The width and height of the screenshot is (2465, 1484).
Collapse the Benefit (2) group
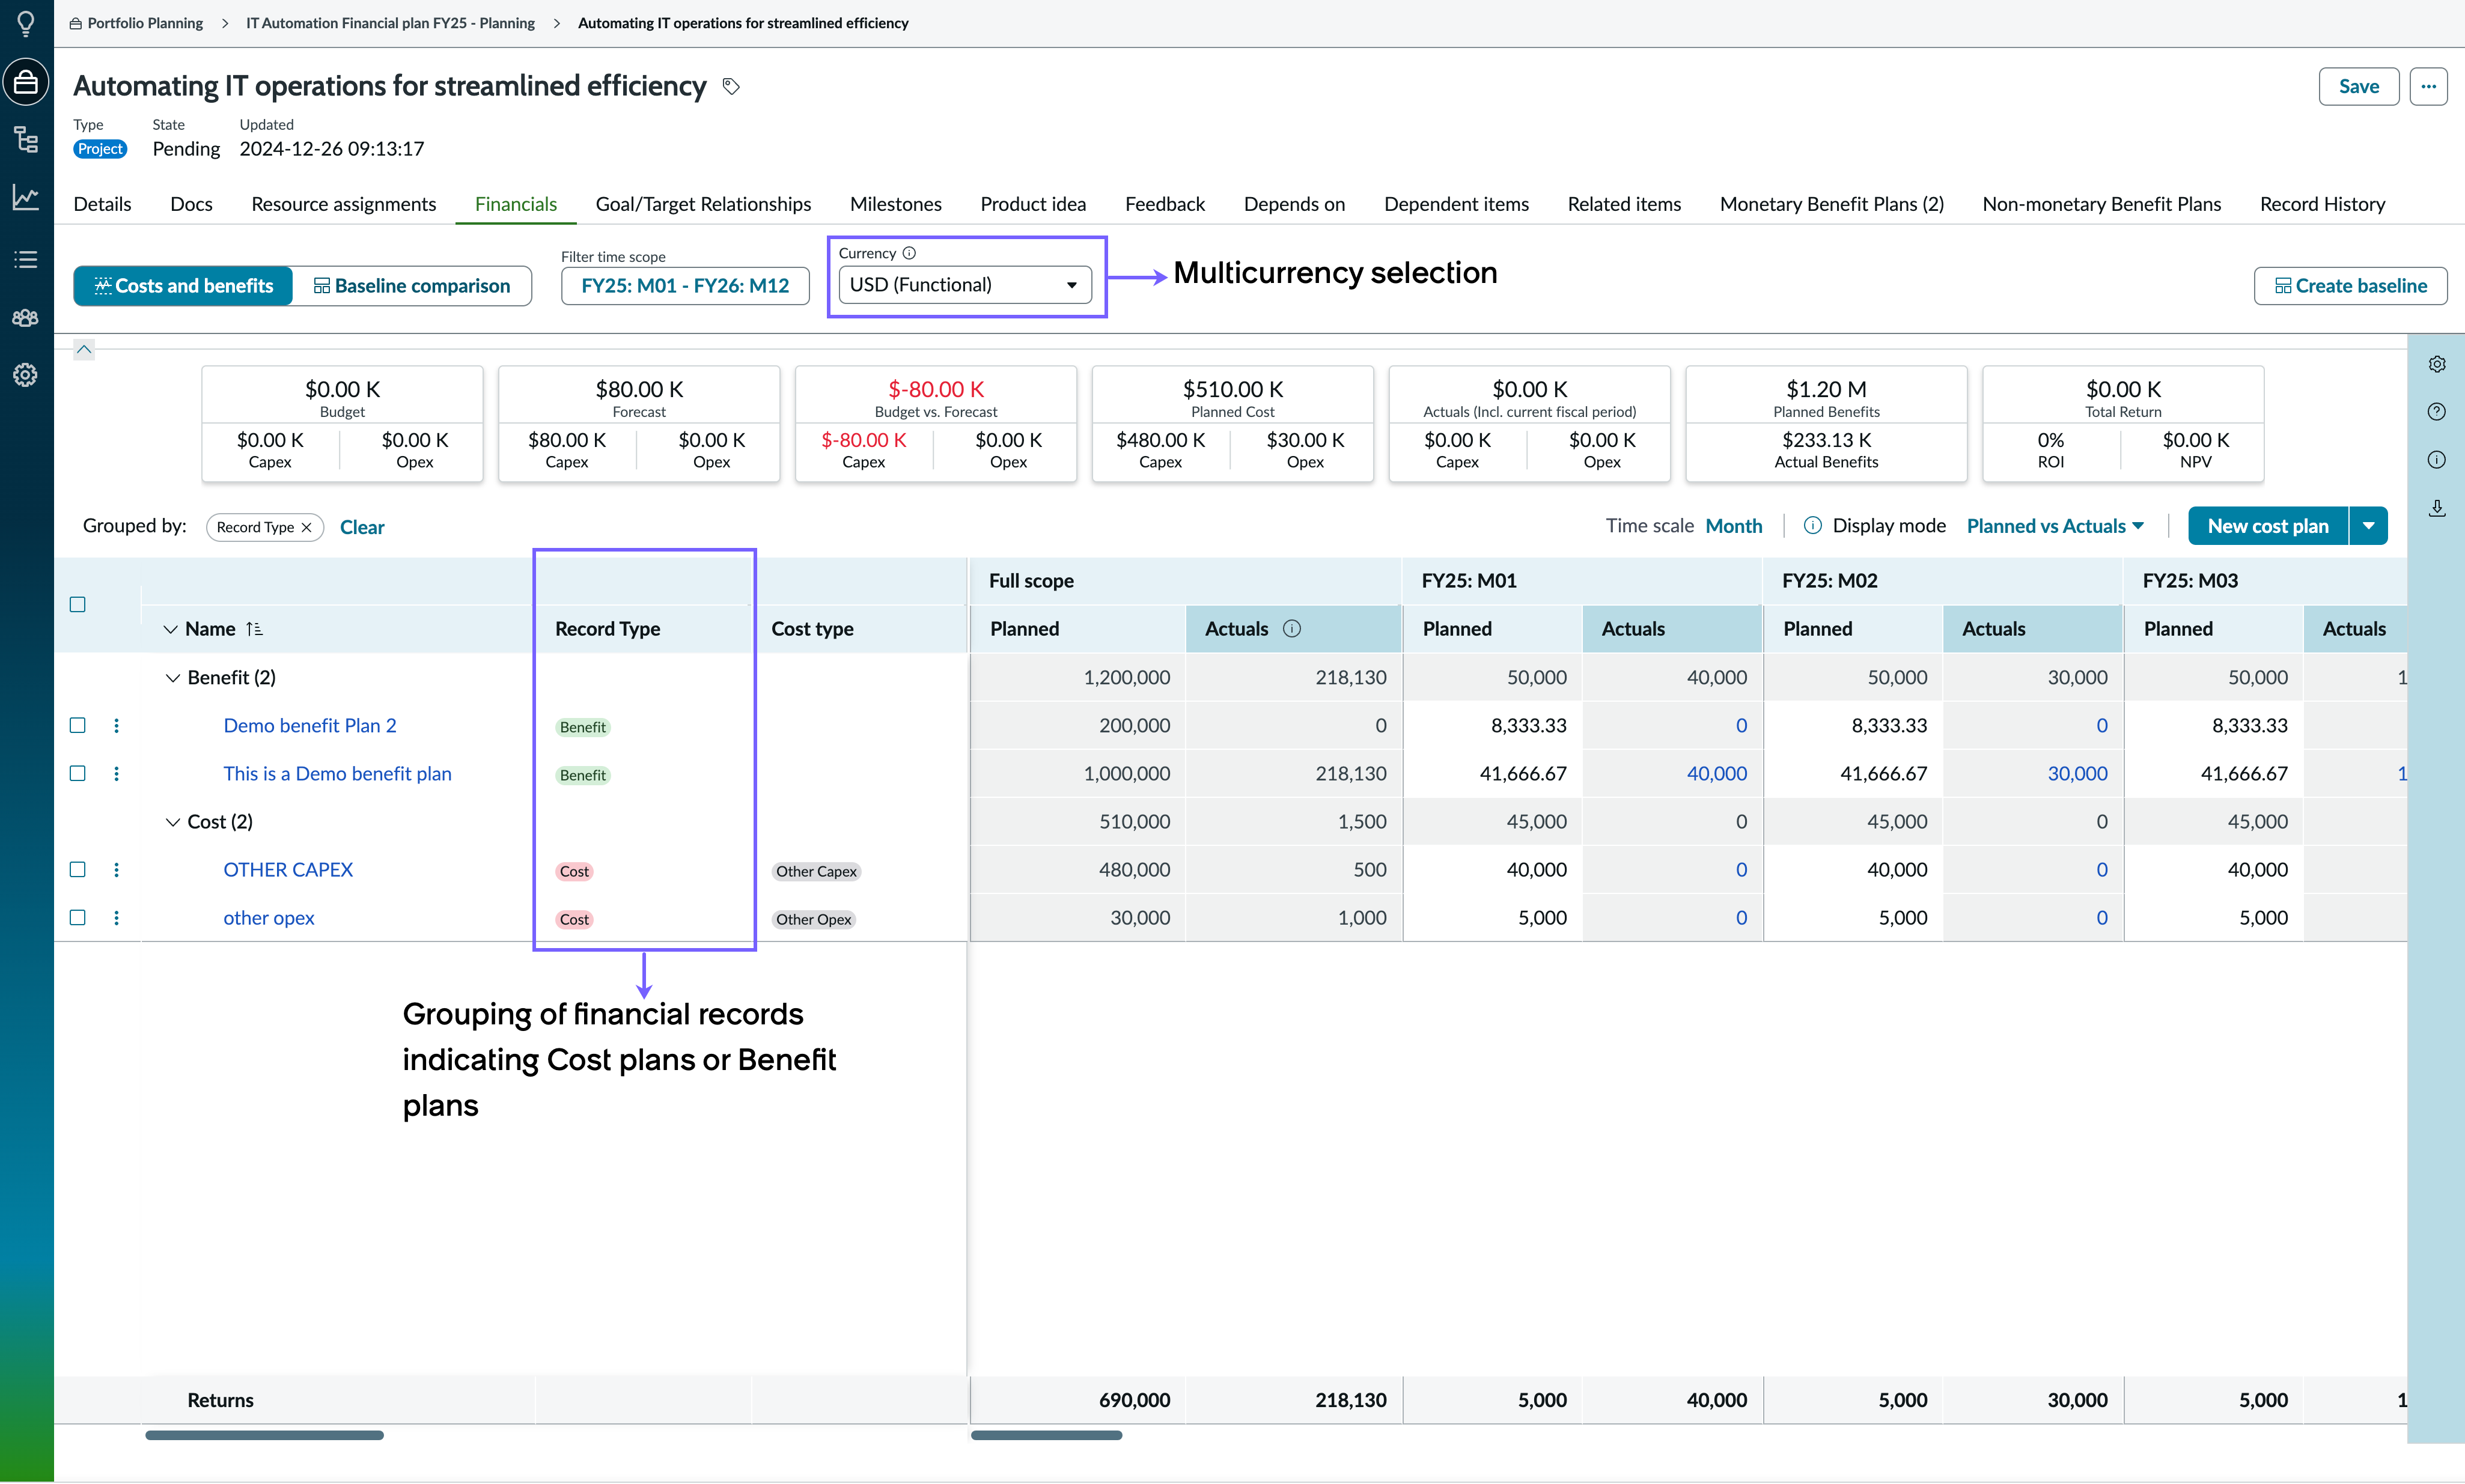[172, 678]
